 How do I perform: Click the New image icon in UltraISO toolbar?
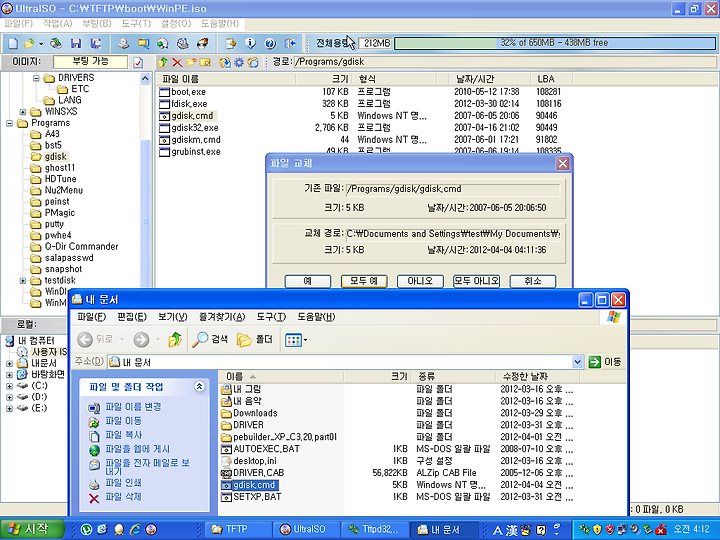pos(13,44)
